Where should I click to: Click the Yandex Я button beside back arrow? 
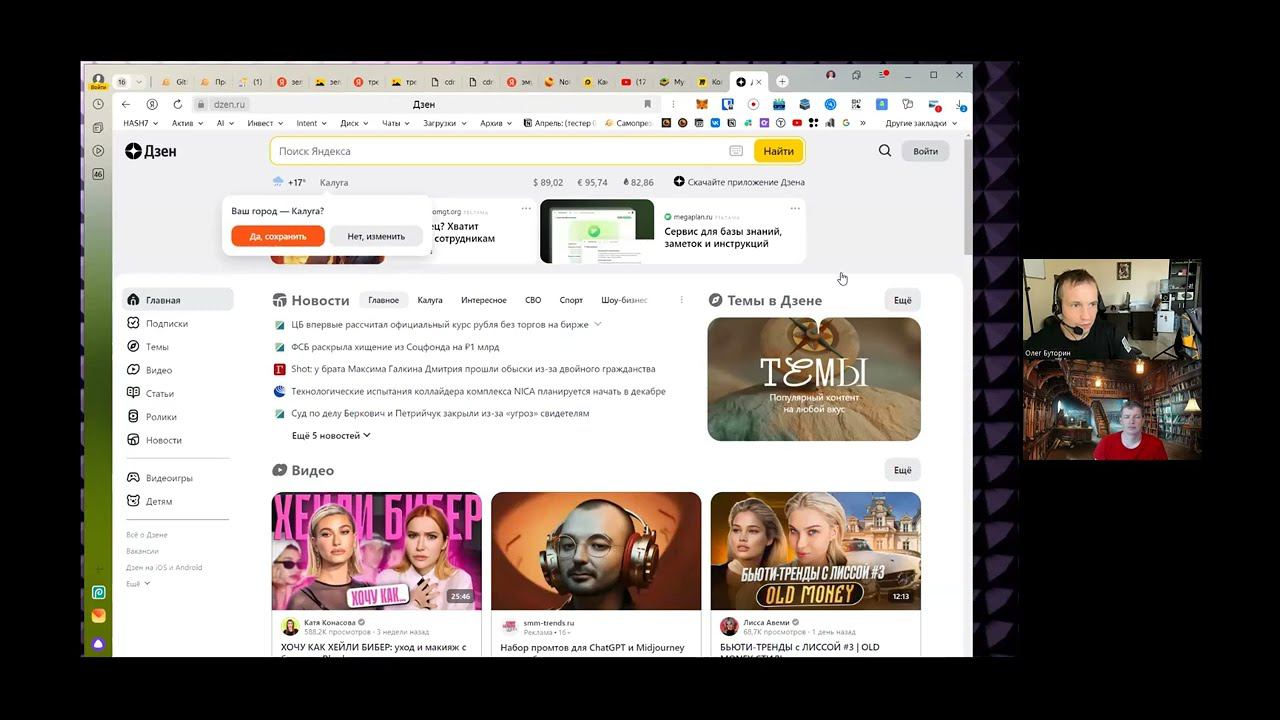[x=152, y=104]
